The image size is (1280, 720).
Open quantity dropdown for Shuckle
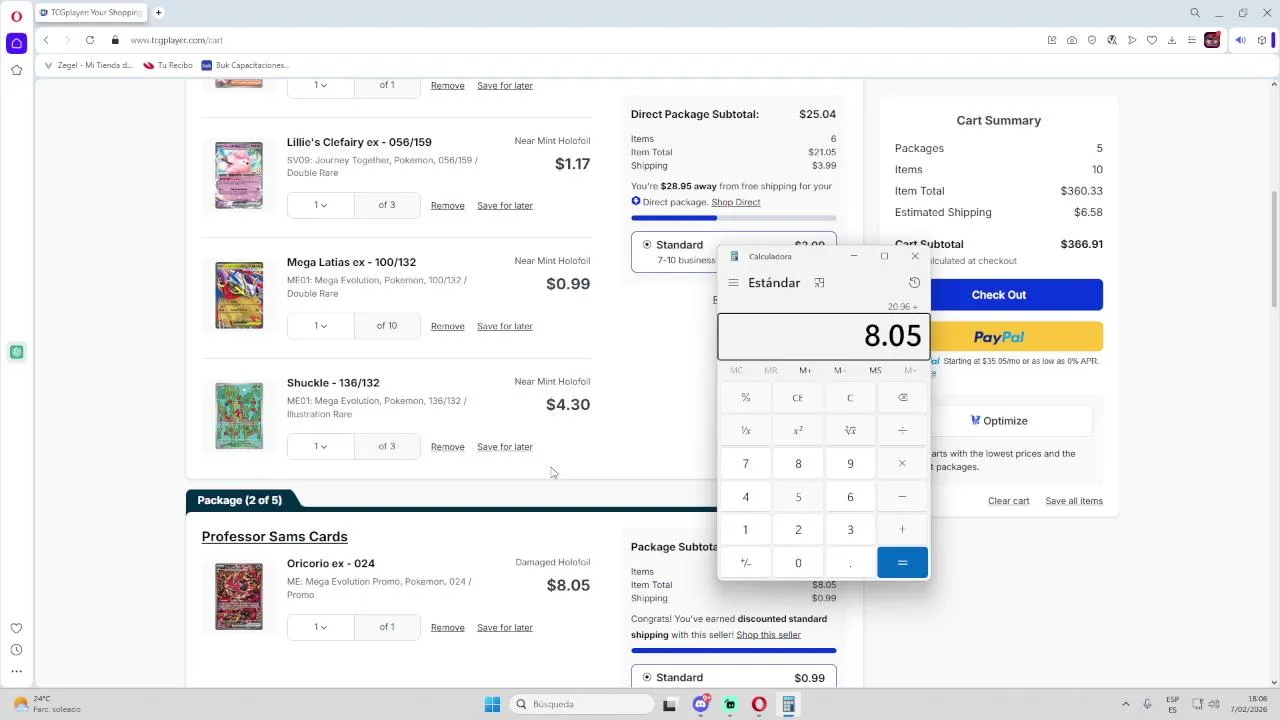321,446
